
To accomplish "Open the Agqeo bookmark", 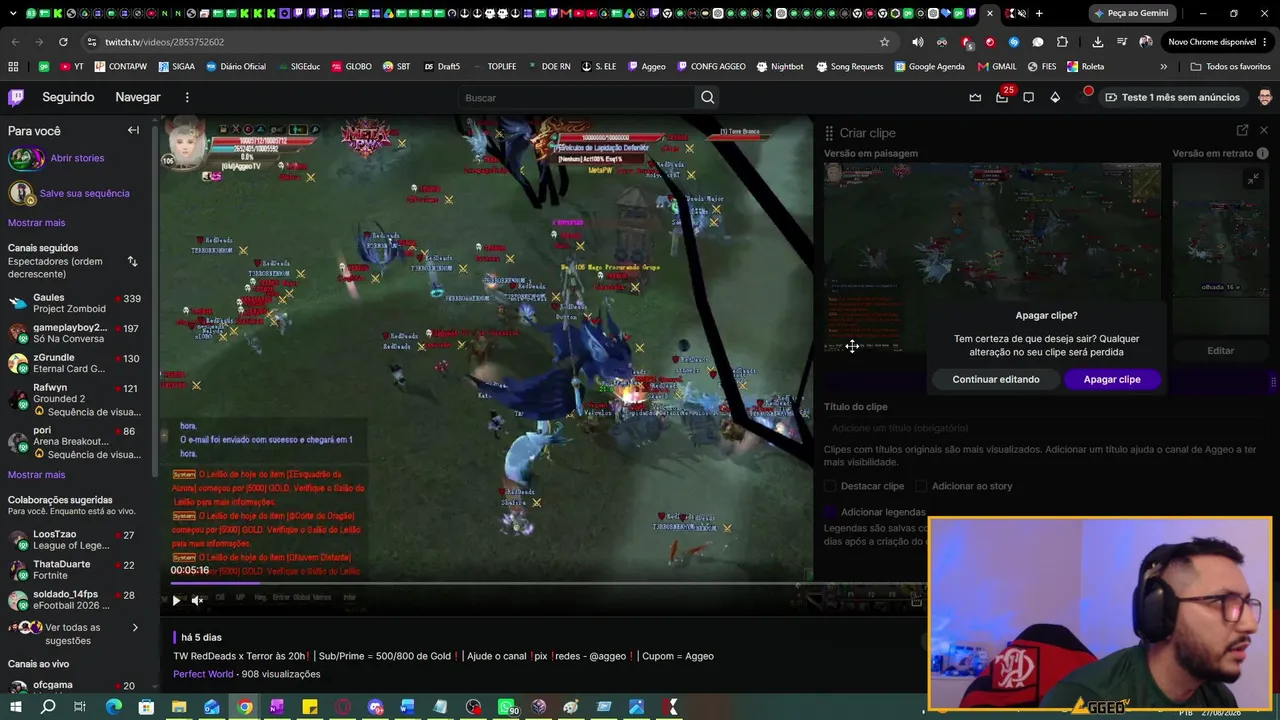I will pos(646,66).
